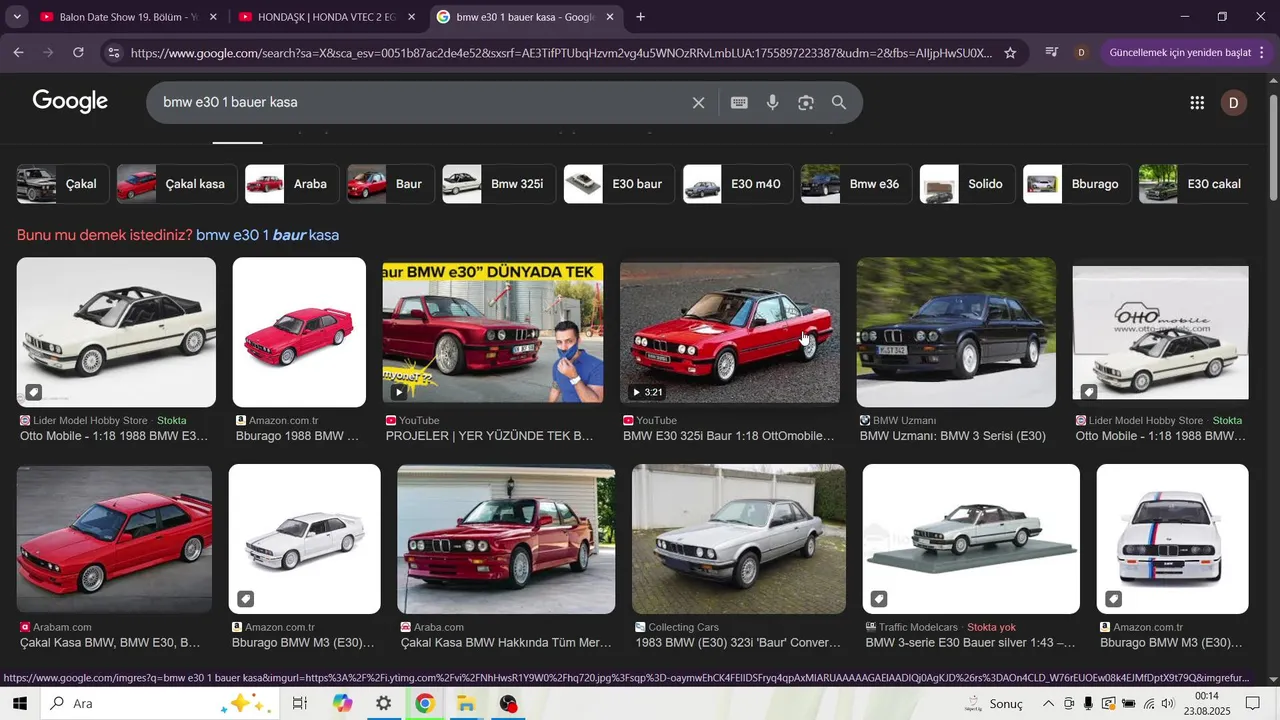Screen dimensions: 1280x720
Task: Search by image with Google Lens
Action: 806,102
